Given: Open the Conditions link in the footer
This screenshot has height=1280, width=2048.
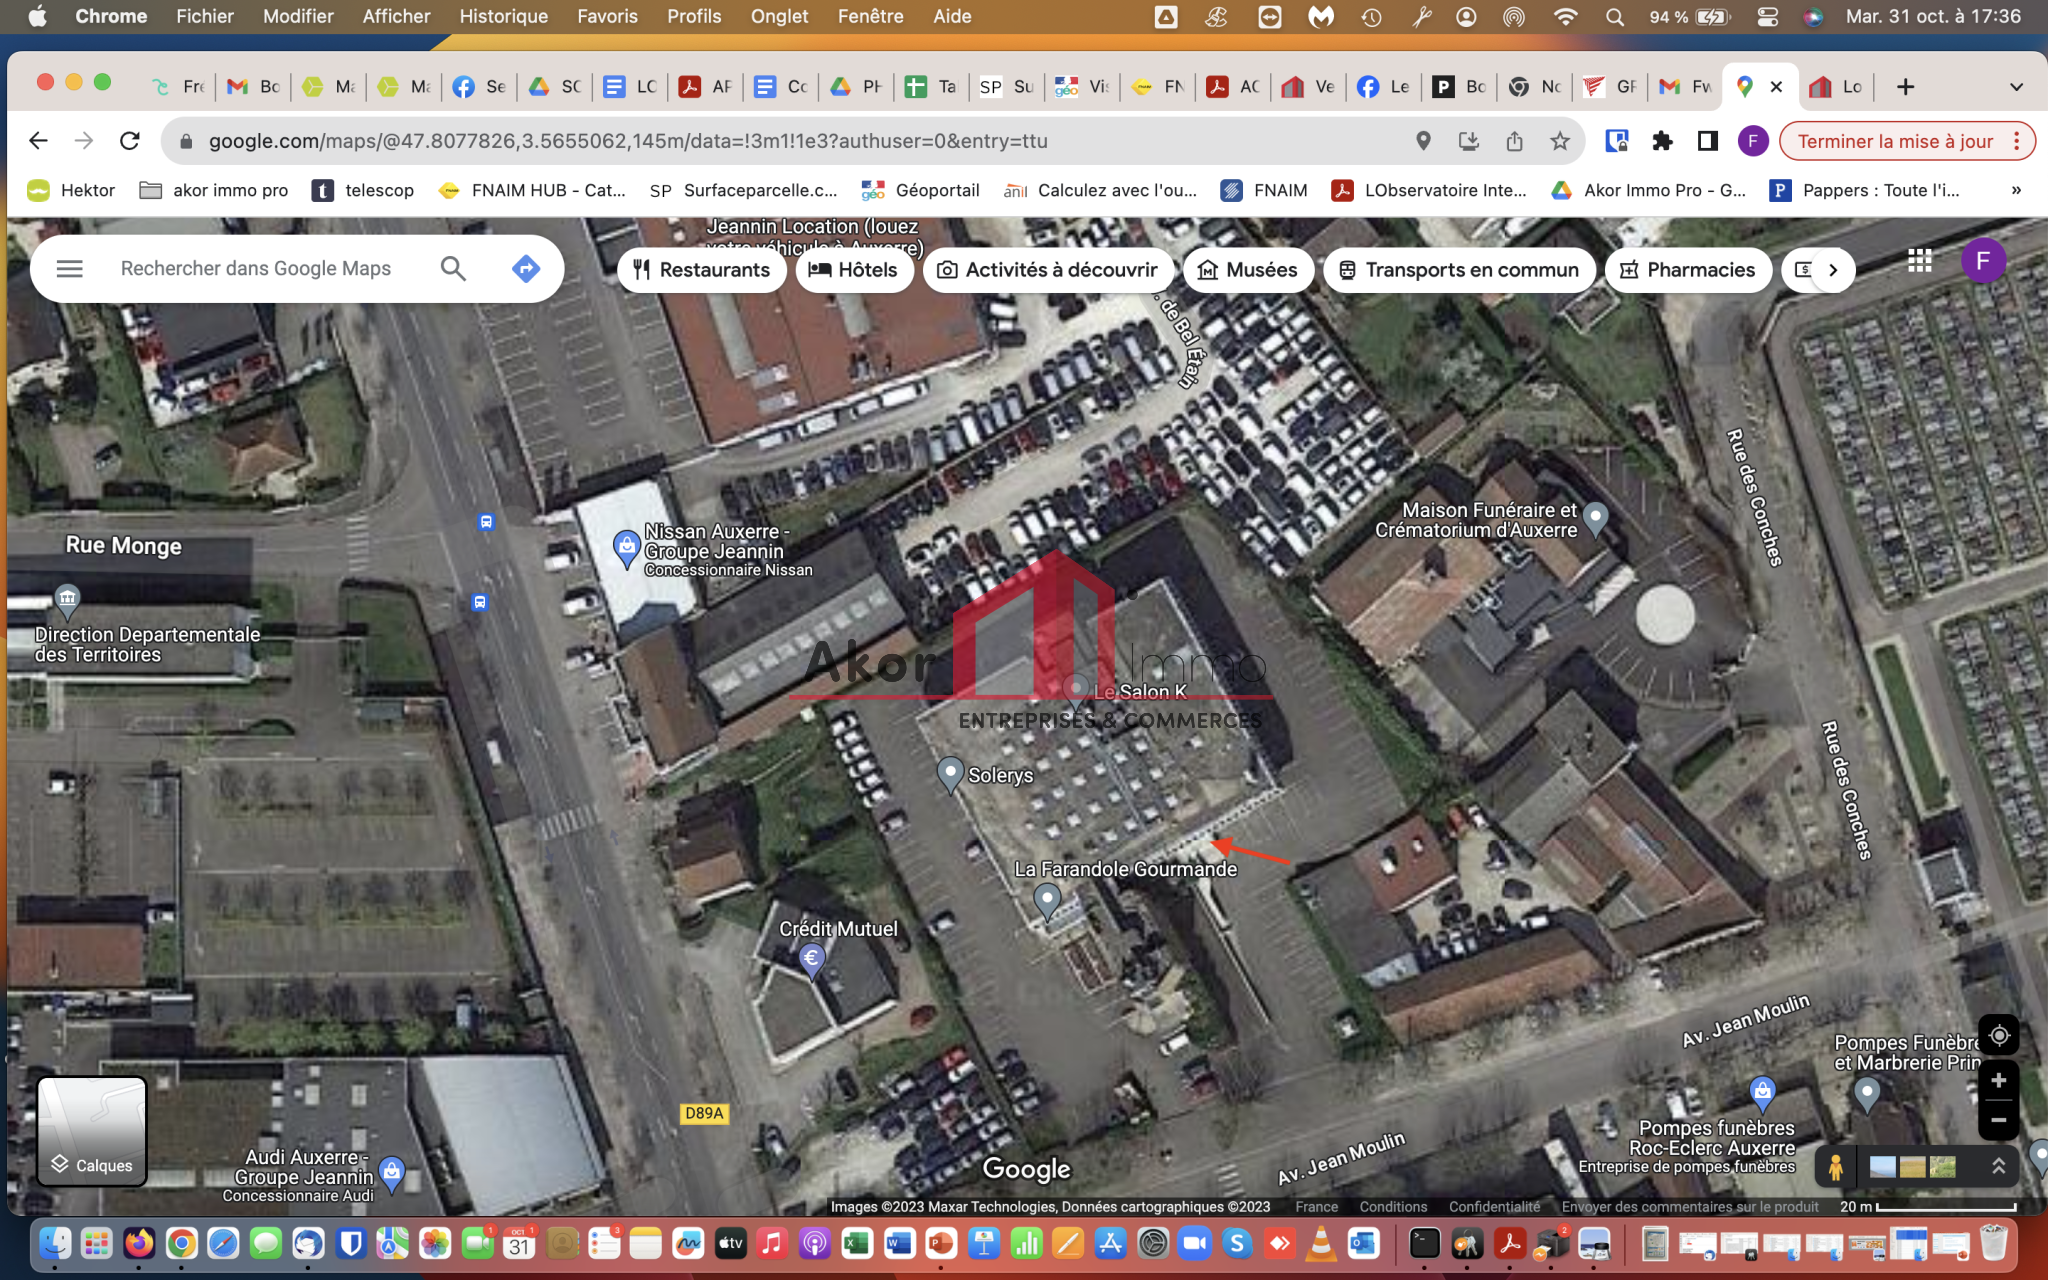Looking at the screenshot, I should tap(1393, 1207).
